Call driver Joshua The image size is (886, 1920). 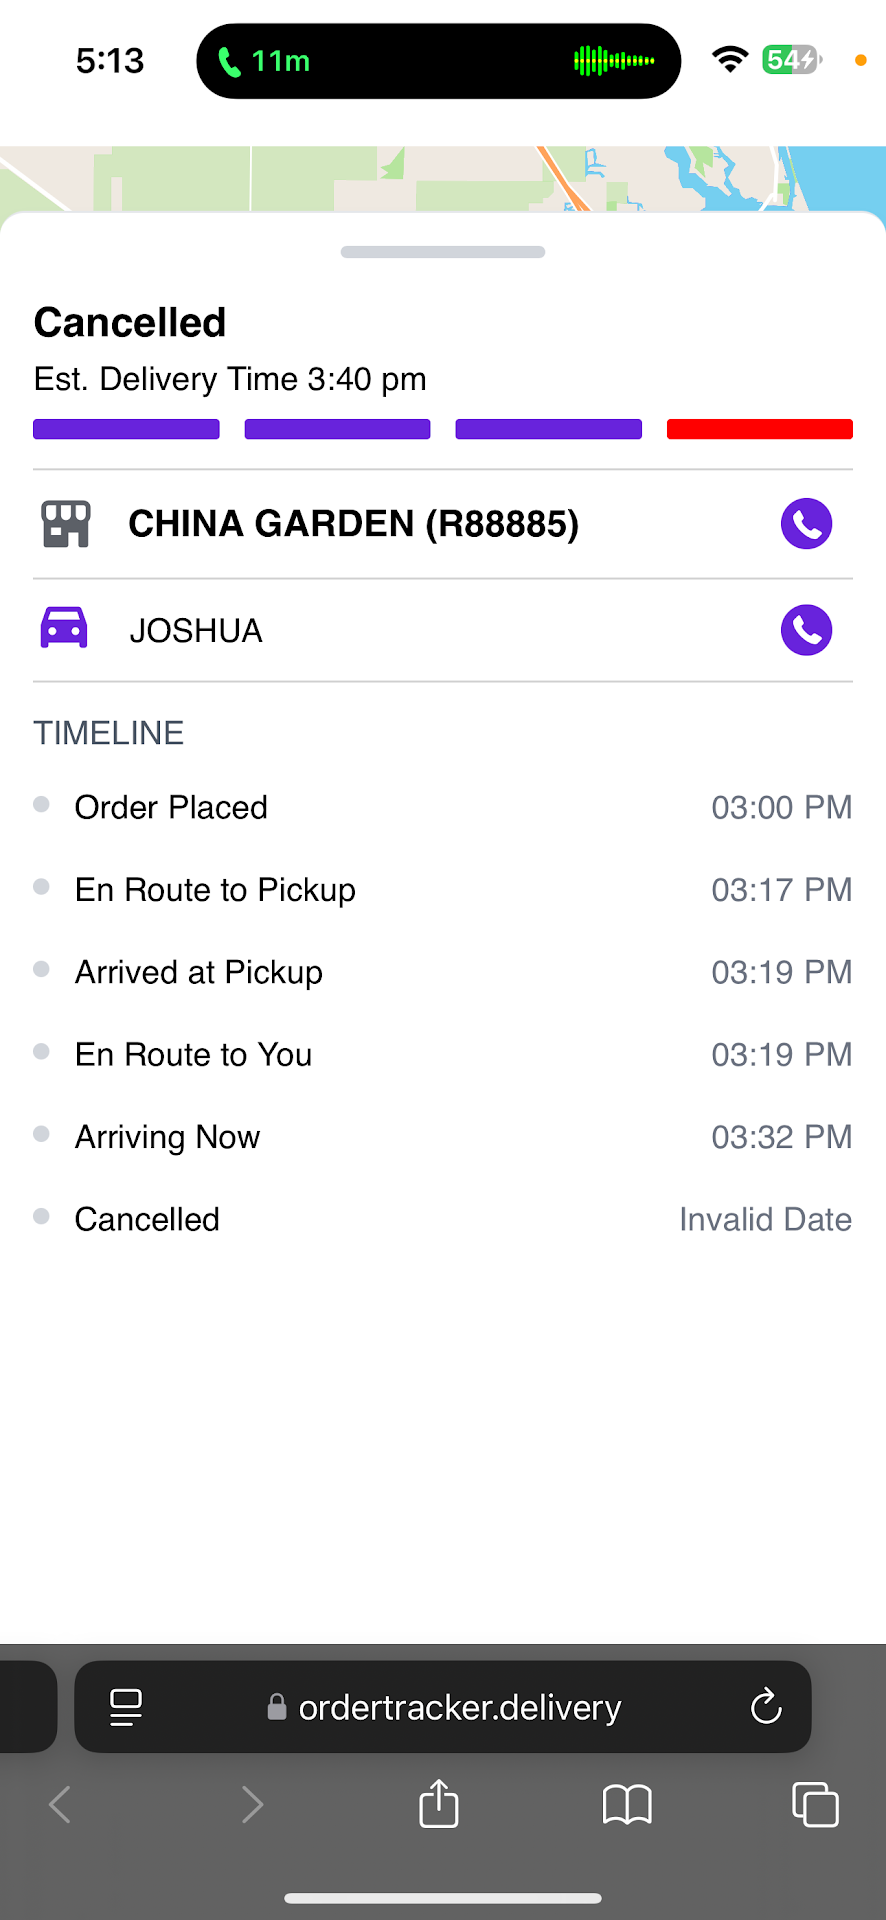click(806, 630)
